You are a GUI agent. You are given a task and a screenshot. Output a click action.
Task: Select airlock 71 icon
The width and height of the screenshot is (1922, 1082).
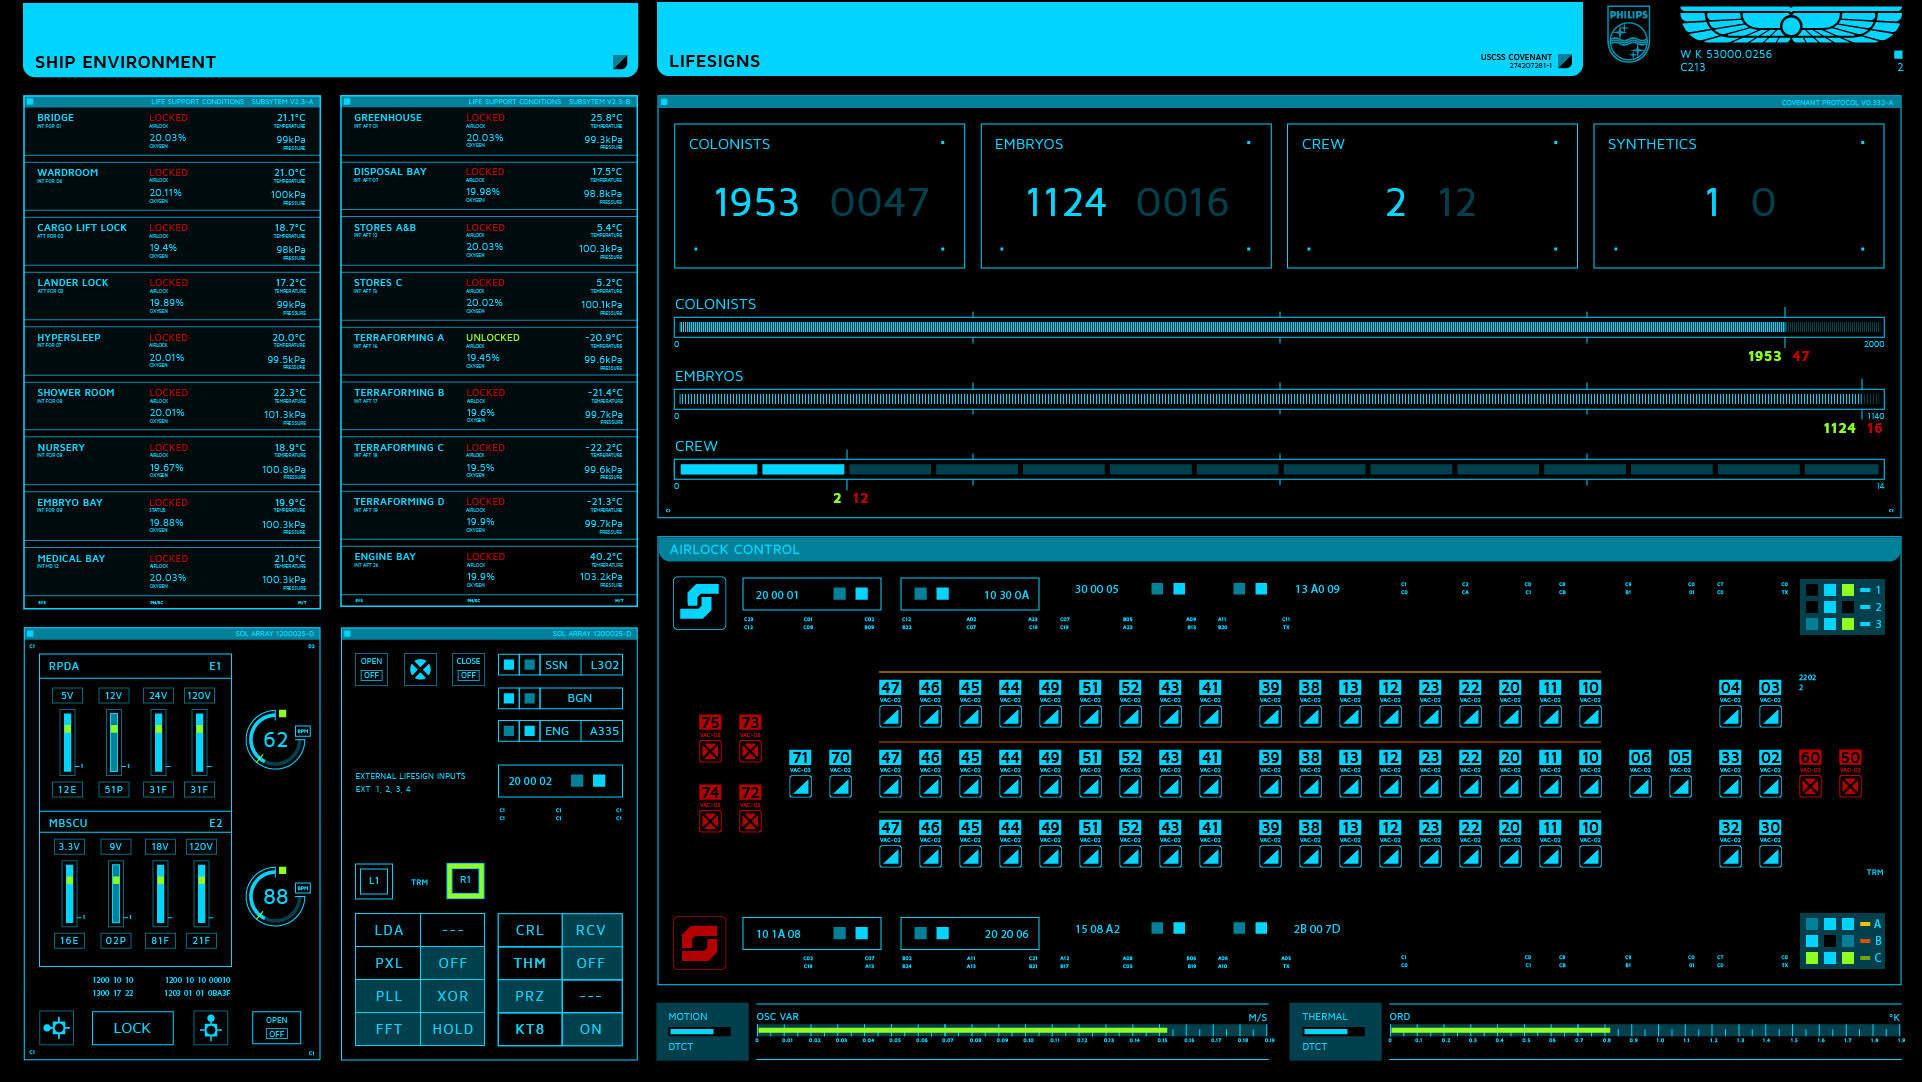coord(800,786)
